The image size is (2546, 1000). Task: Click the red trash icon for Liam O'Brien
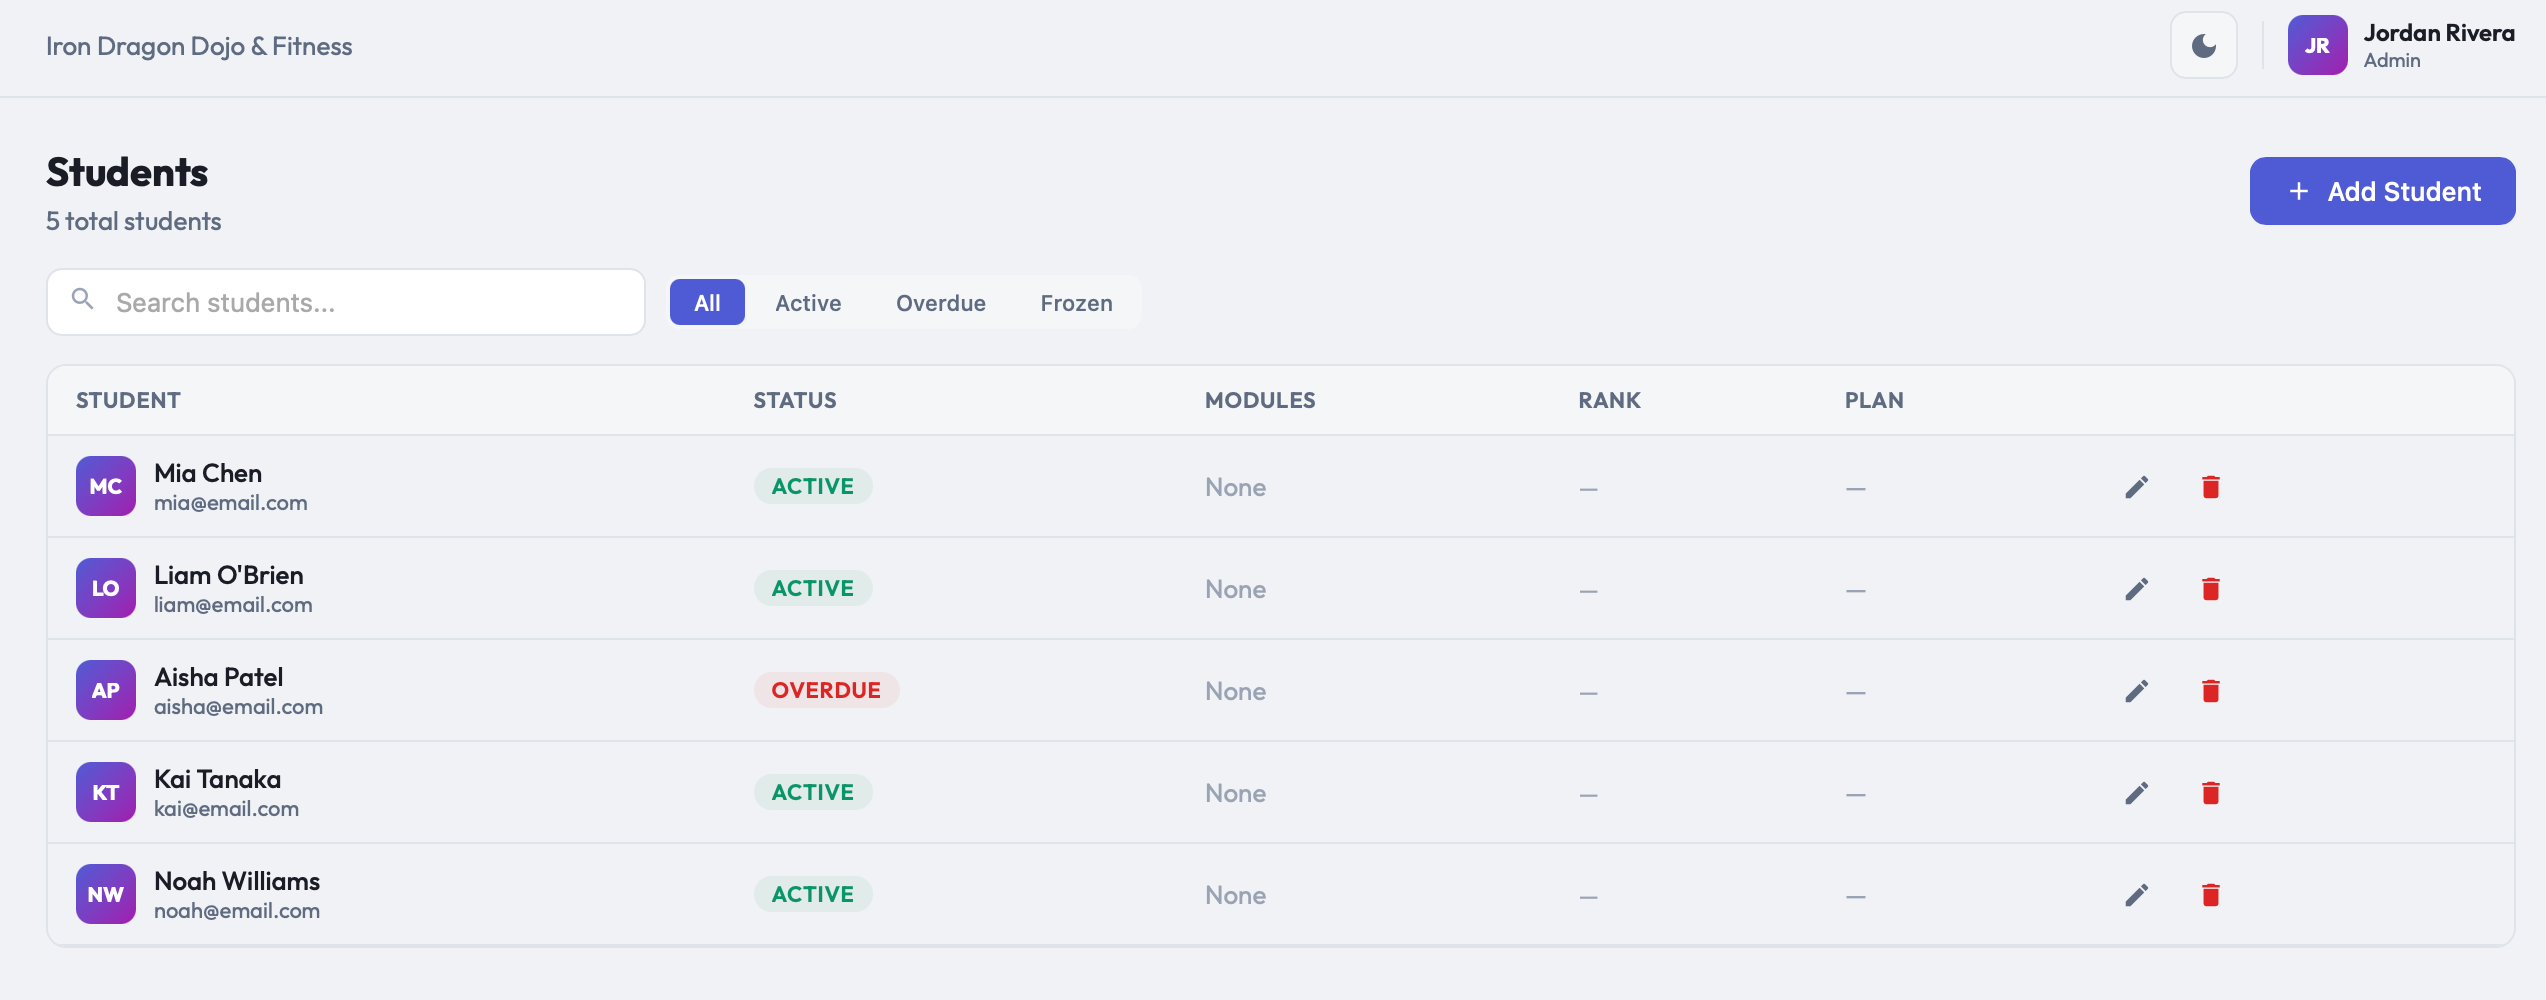[2210, 589]
